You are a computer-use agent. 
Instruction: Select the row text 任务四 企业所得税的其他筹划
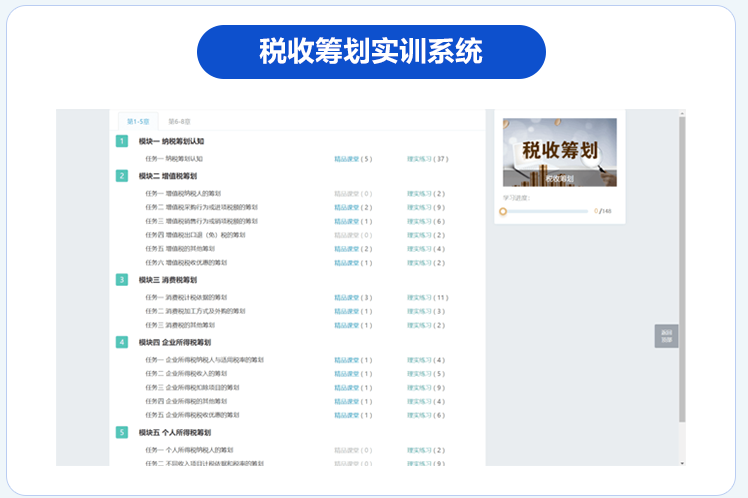[186, 402]
